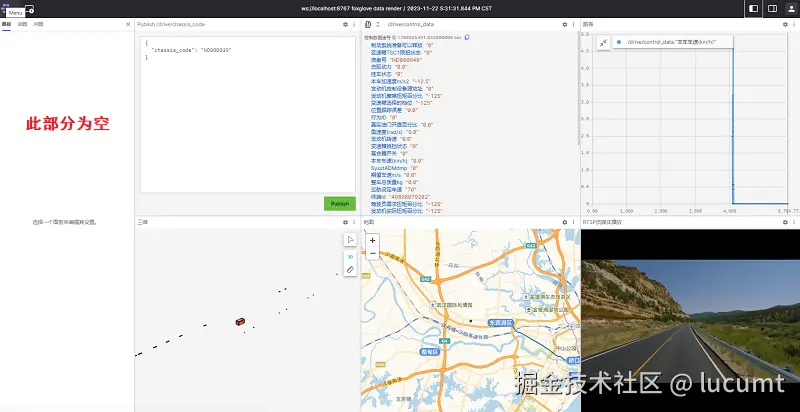Viewport: 800px width, 412px height.
Task: Copy message with purple clipboard icon
Action: coord(467,37)
